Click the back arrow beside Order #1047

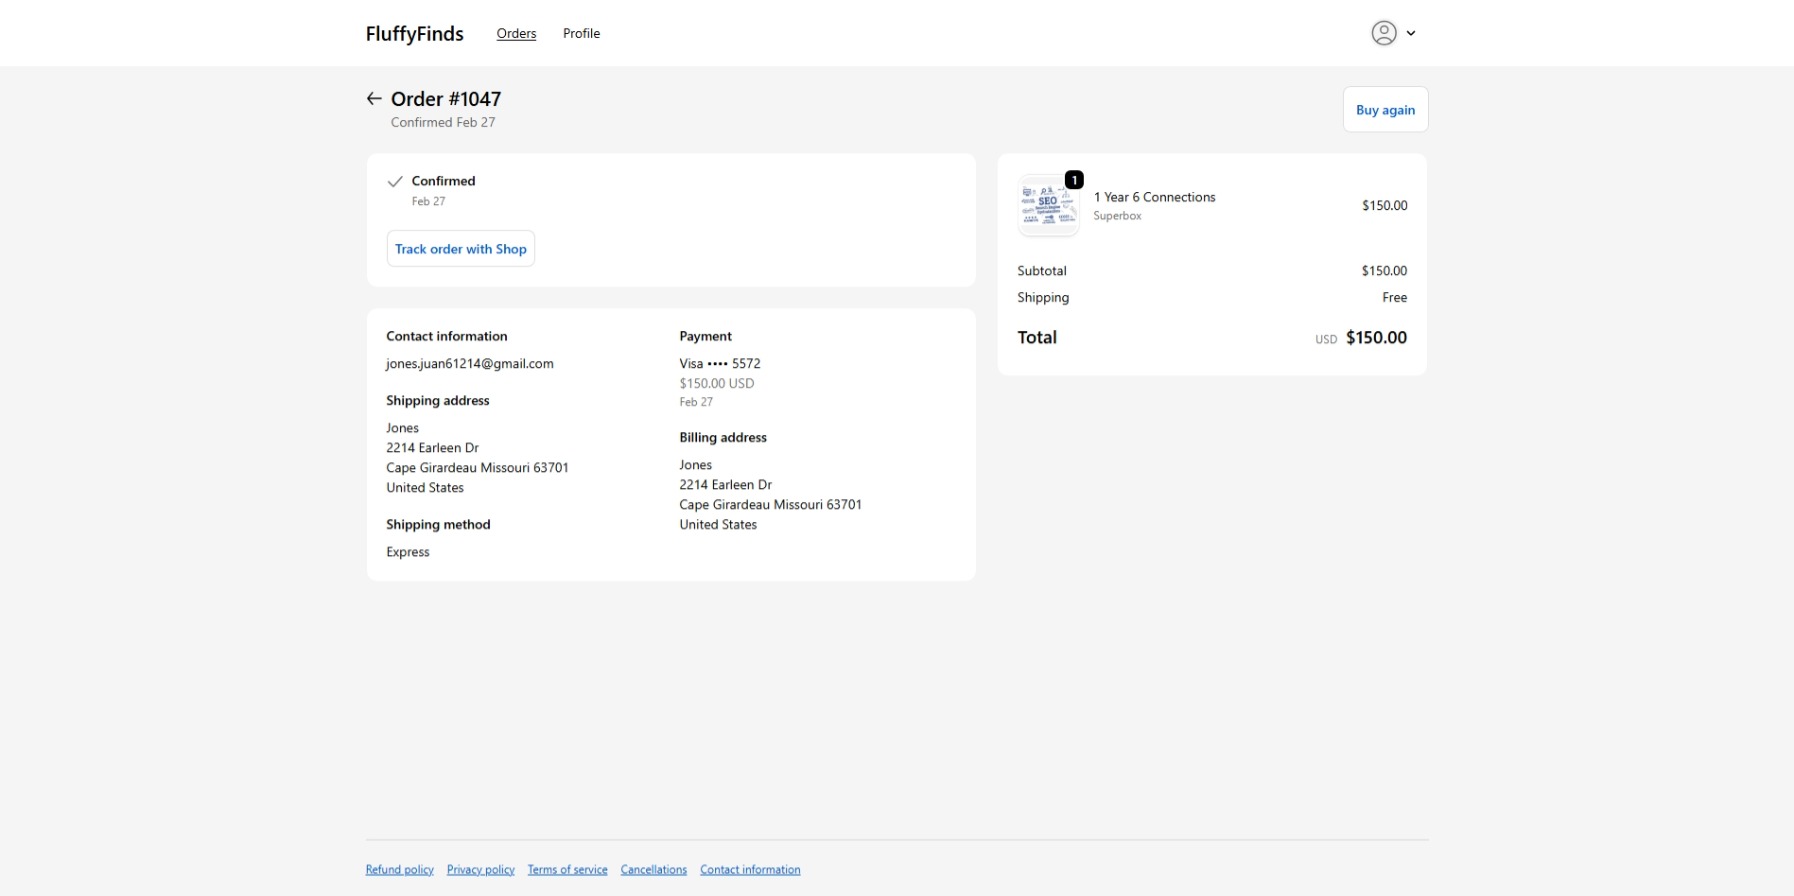374,99
